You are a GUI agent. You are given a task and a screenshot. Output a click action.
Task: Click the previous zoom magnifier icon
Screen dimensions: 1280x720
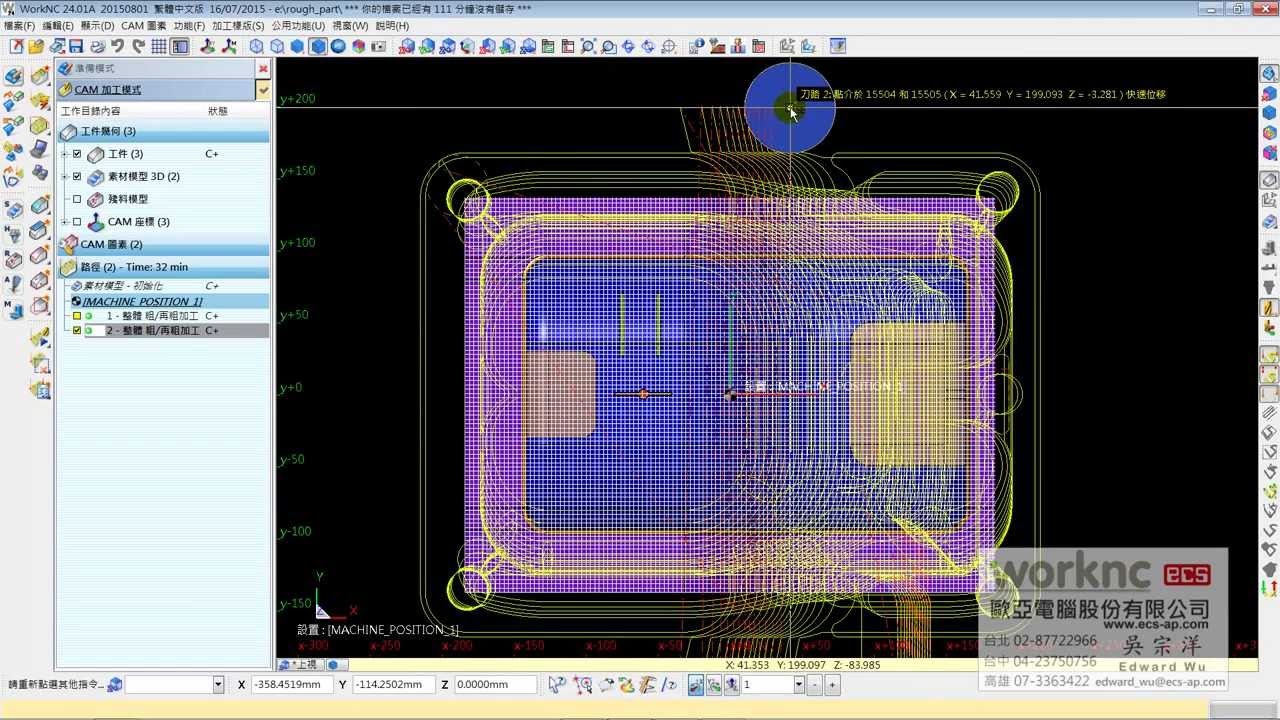pos(608,46)
